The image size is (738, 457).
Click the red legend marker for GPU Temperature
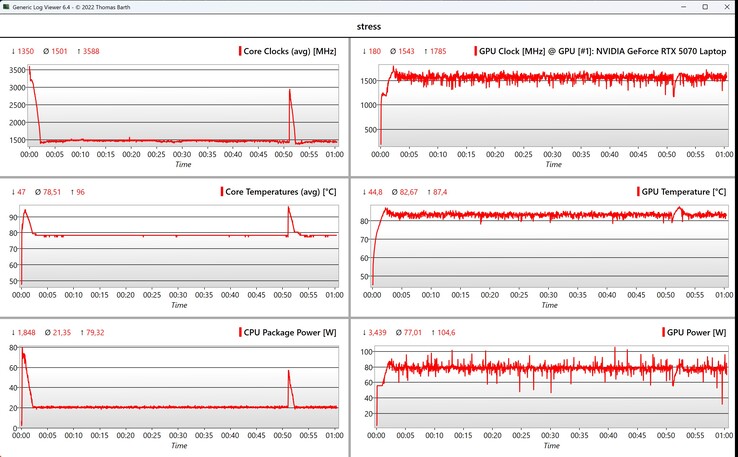click(x=638, y=191)
